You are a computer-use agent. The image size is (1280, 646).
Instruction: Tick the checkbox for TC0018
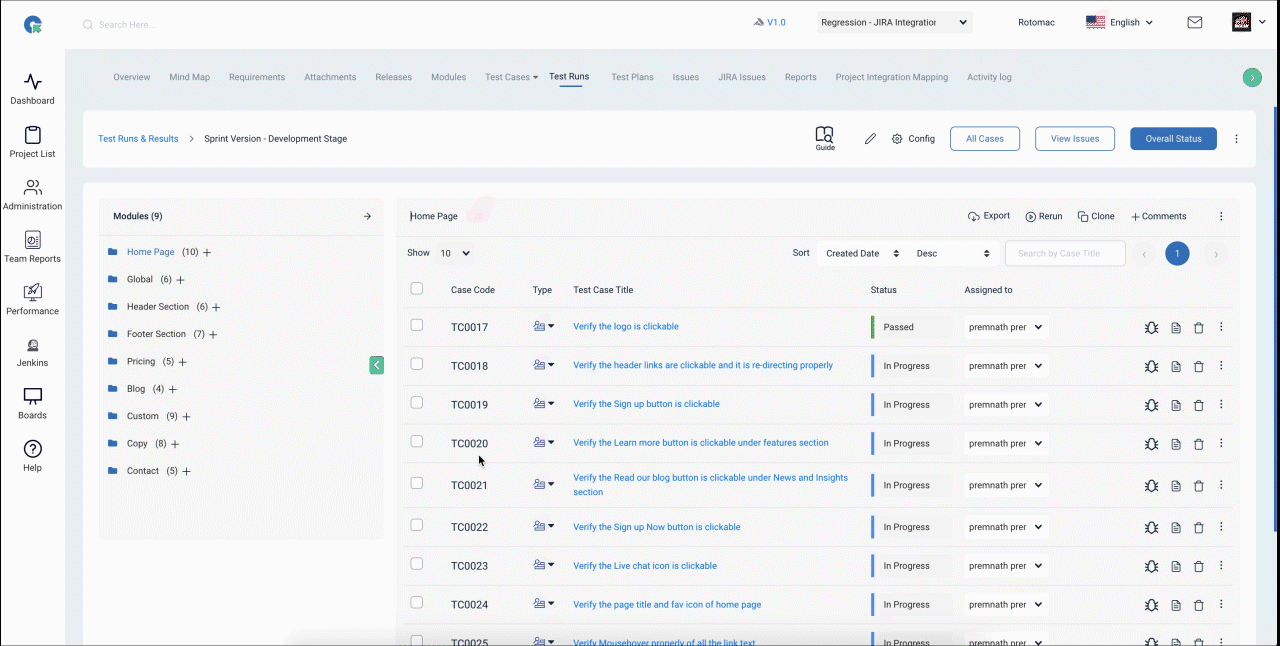[x=417, y=364]
